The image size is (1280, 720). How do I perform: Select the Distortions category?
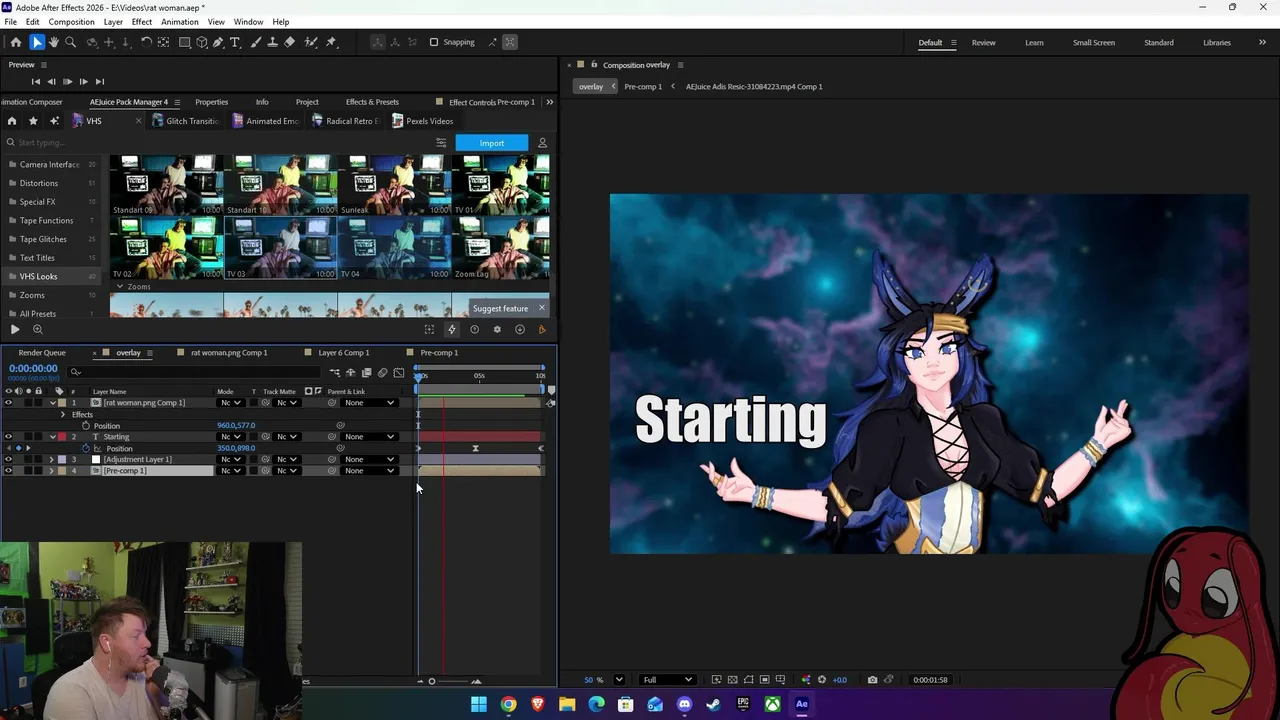point(39,183)
